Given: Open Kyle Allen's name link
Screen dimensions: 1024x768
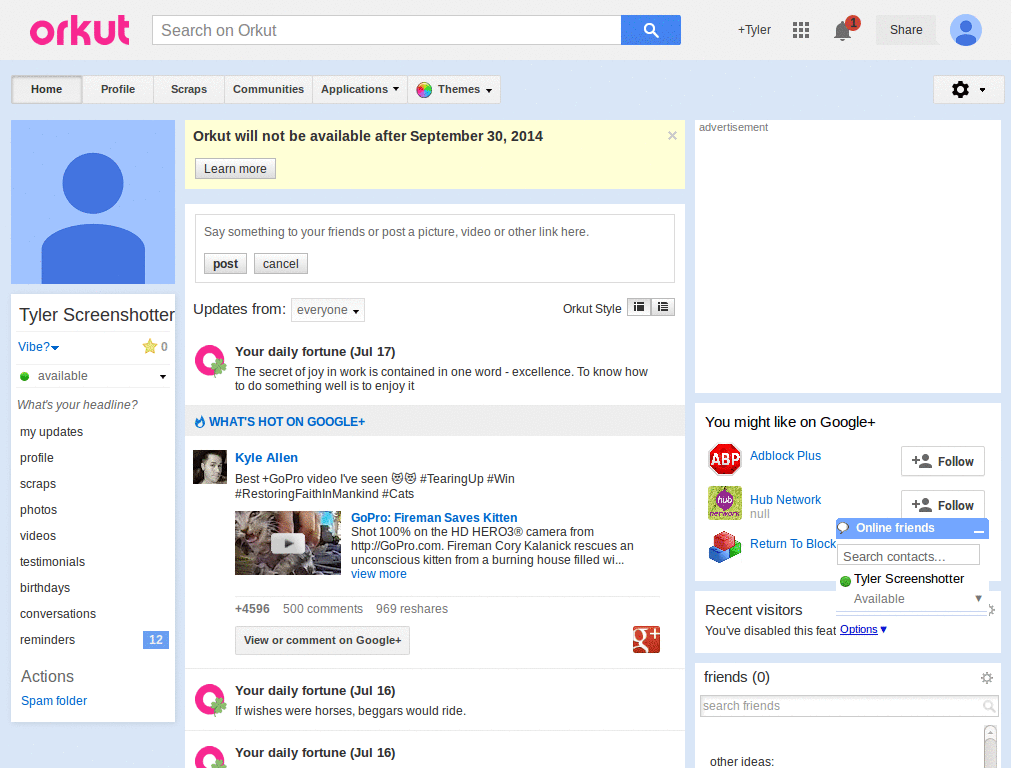Looking at the screenshot, I should tap(266, 458).
